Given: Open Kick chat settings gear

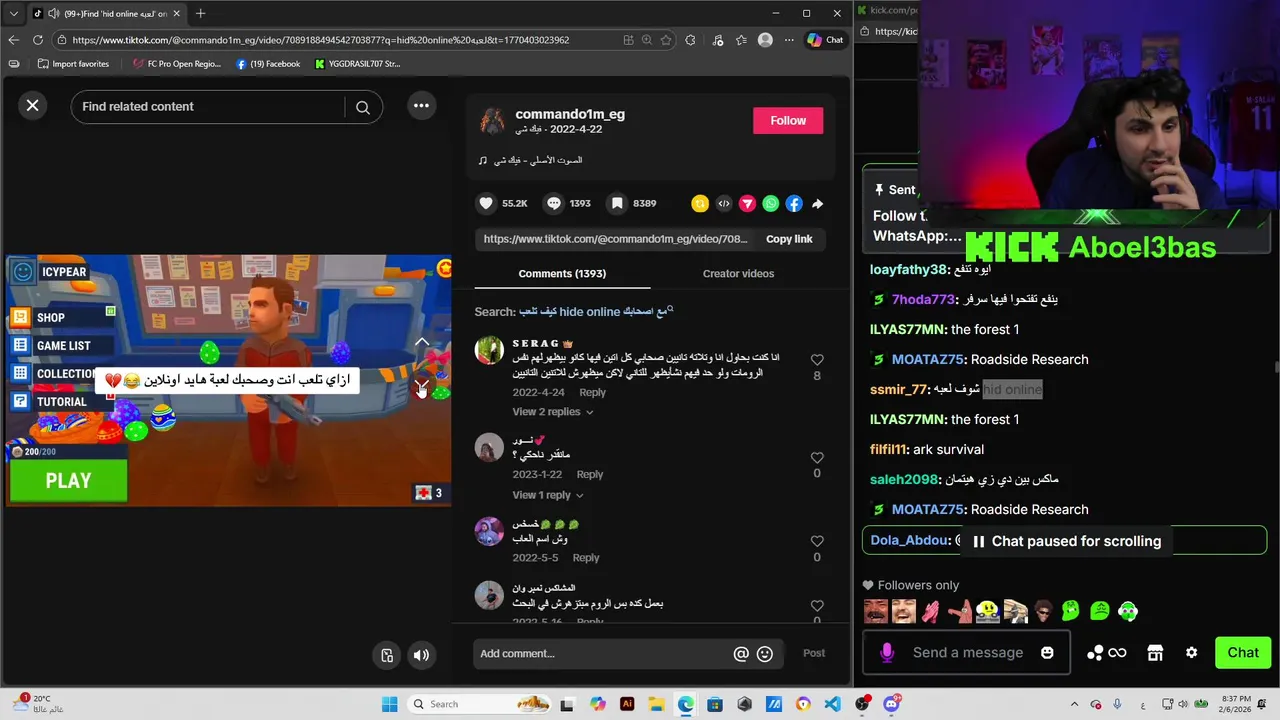Looking at the screenshot, I should coord(1191,653).
